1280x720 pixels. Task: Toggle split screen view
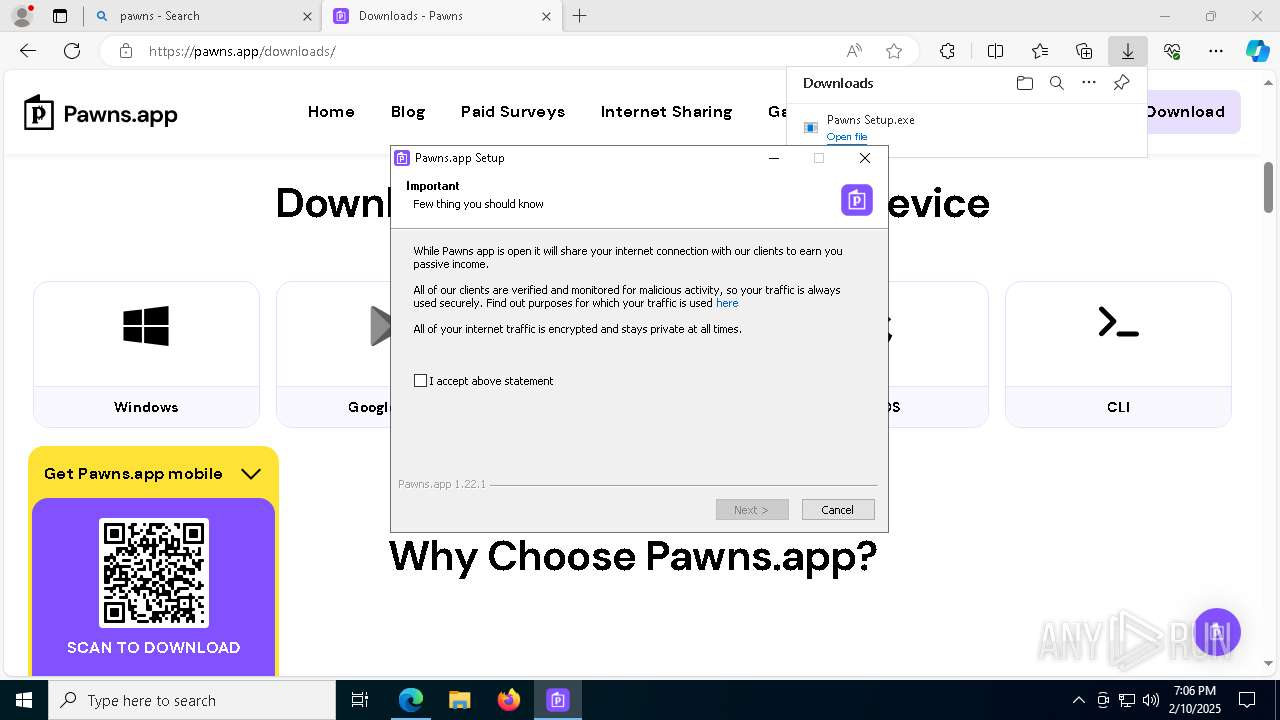pos(995,51)
